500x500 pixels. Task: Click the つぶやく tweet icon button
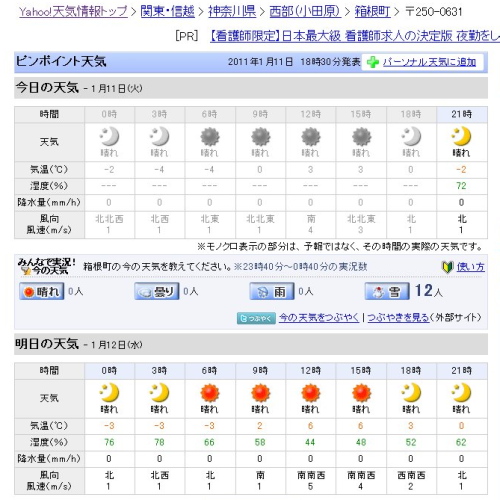pyautogui.click(x=256, y=318)
